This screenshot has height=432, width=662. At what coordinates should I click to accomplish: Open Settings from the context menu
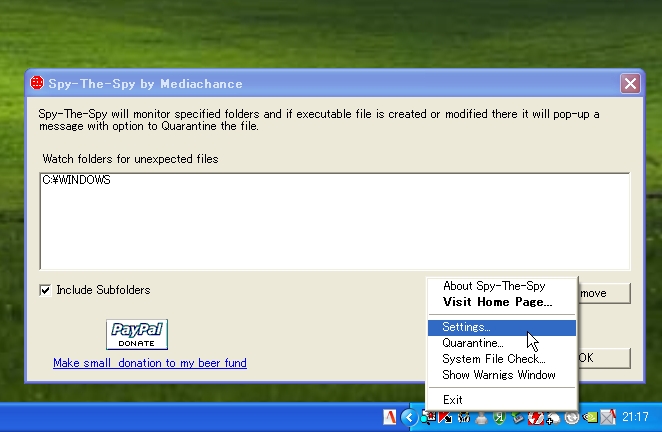tap(502, 328)
